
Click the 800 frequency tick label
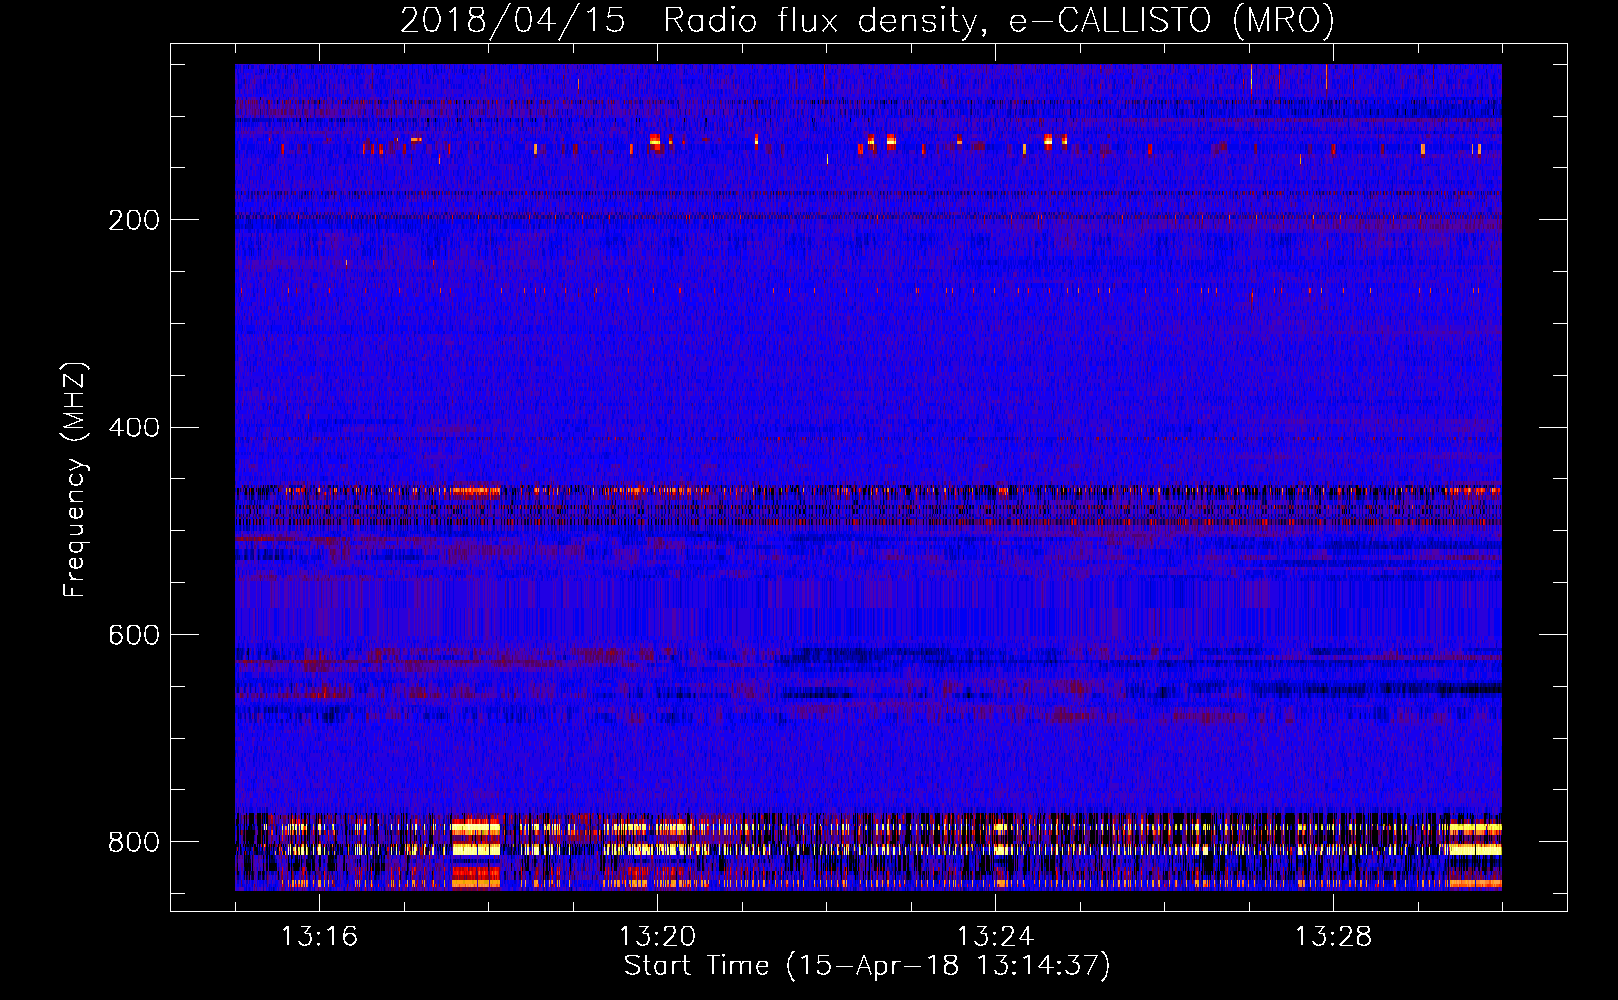(x=134, y=842)
